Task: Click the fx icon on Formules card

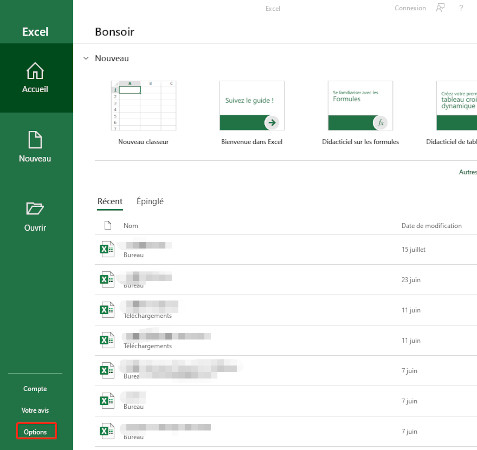Action: [x=380, y=123]
